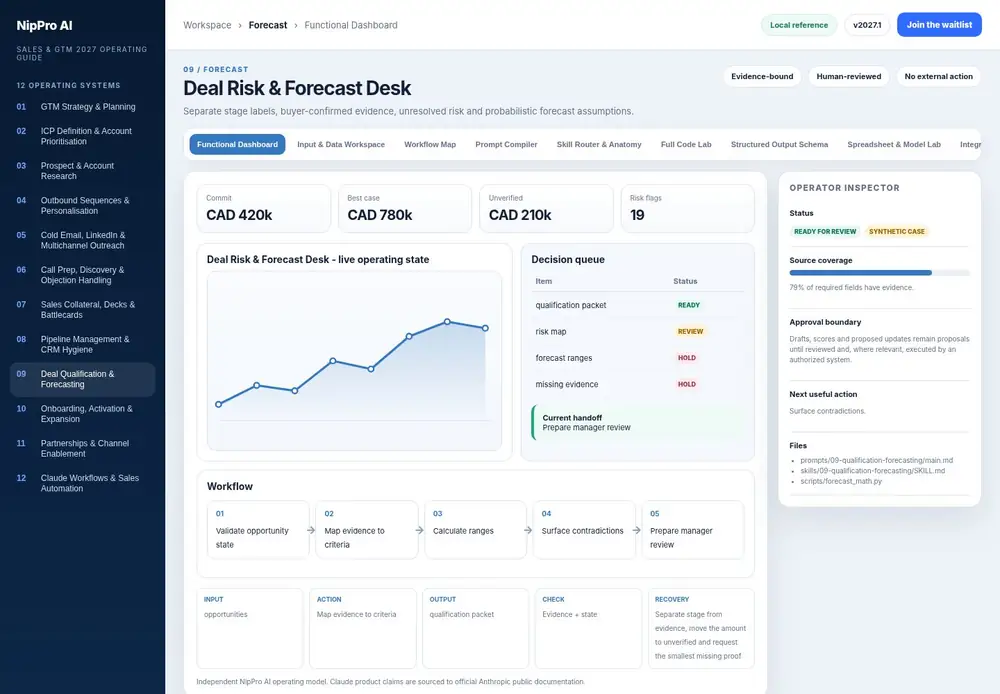This screenshot has height=694, width=1000.
Task: Click the Forecast breadcrumb
Action: tap(268, 25)
